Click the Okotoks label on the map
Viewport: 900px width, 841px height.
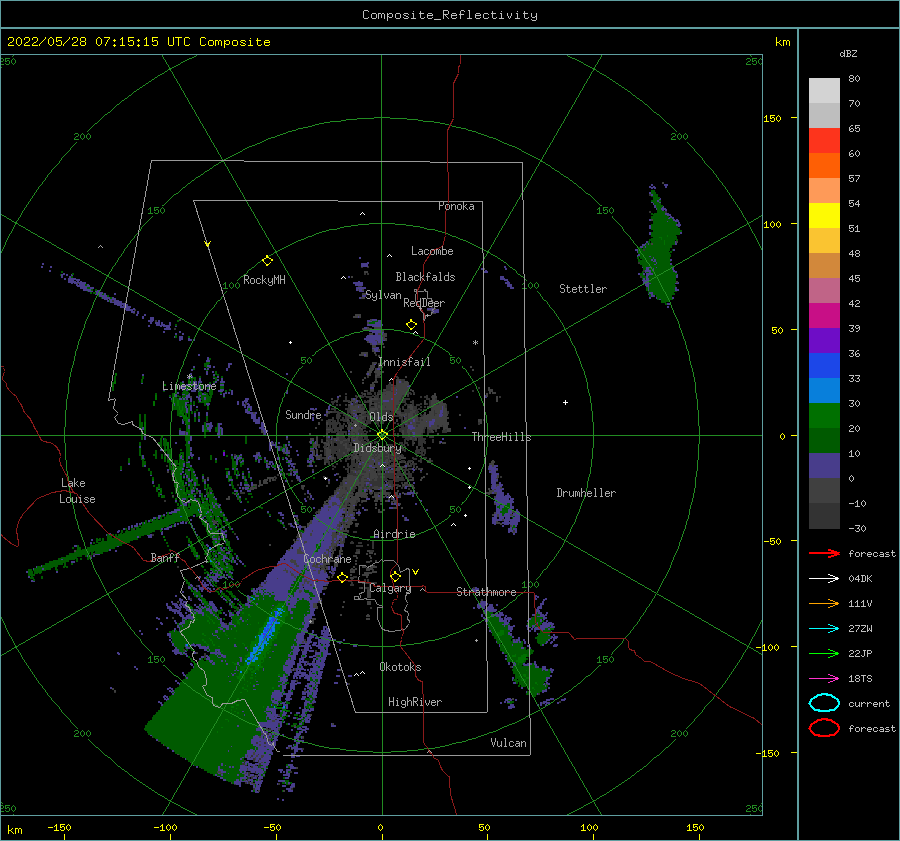400,667
